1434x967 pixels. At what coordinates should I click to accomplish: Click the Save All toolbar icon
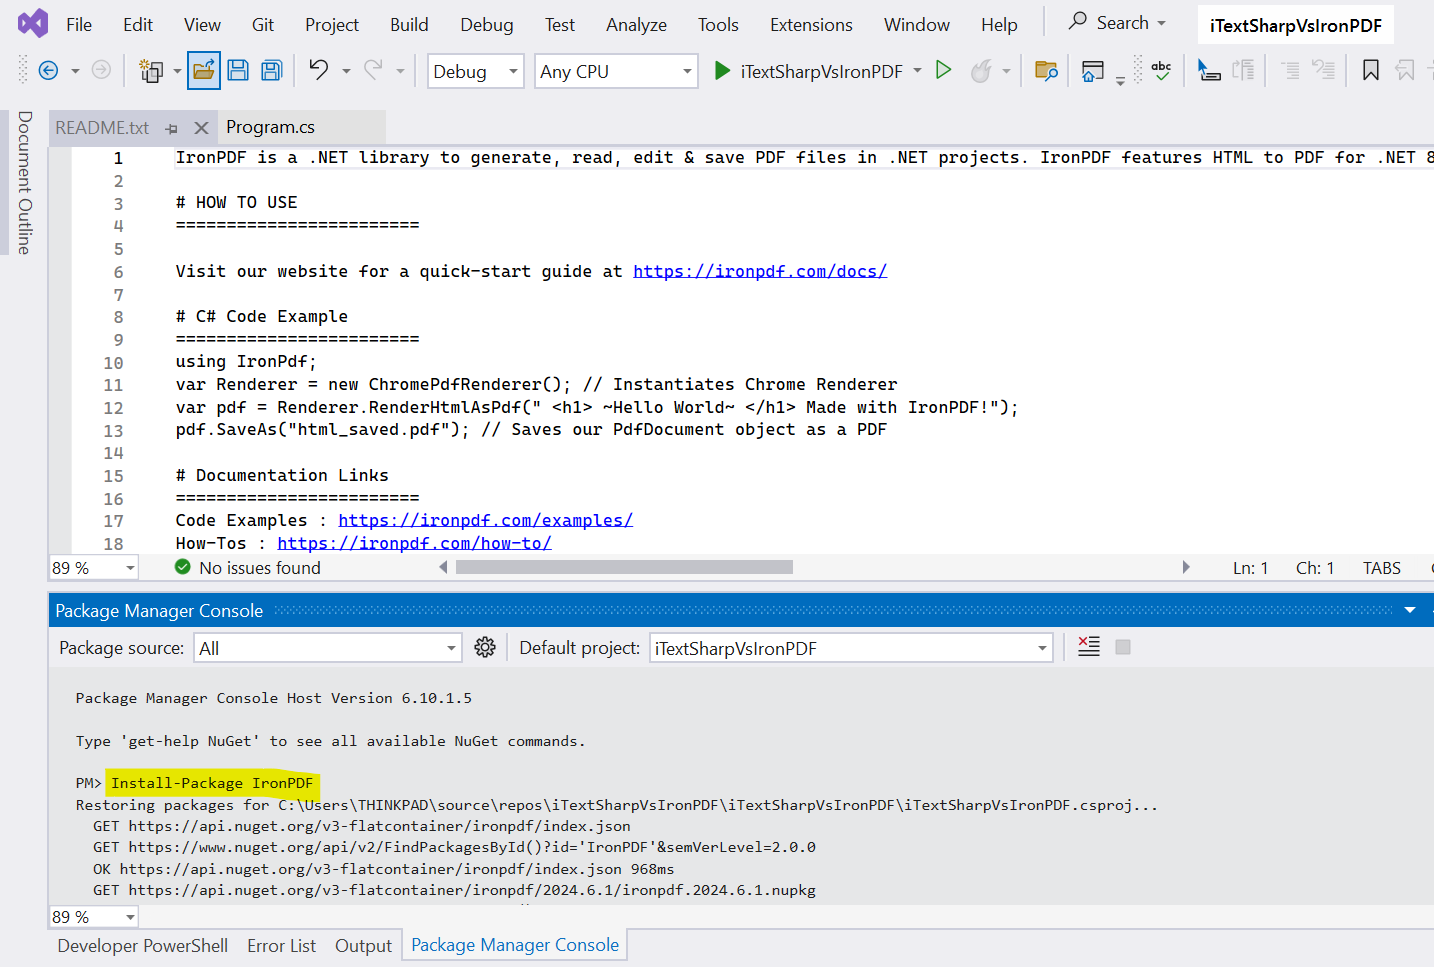(x=271, y=71)
